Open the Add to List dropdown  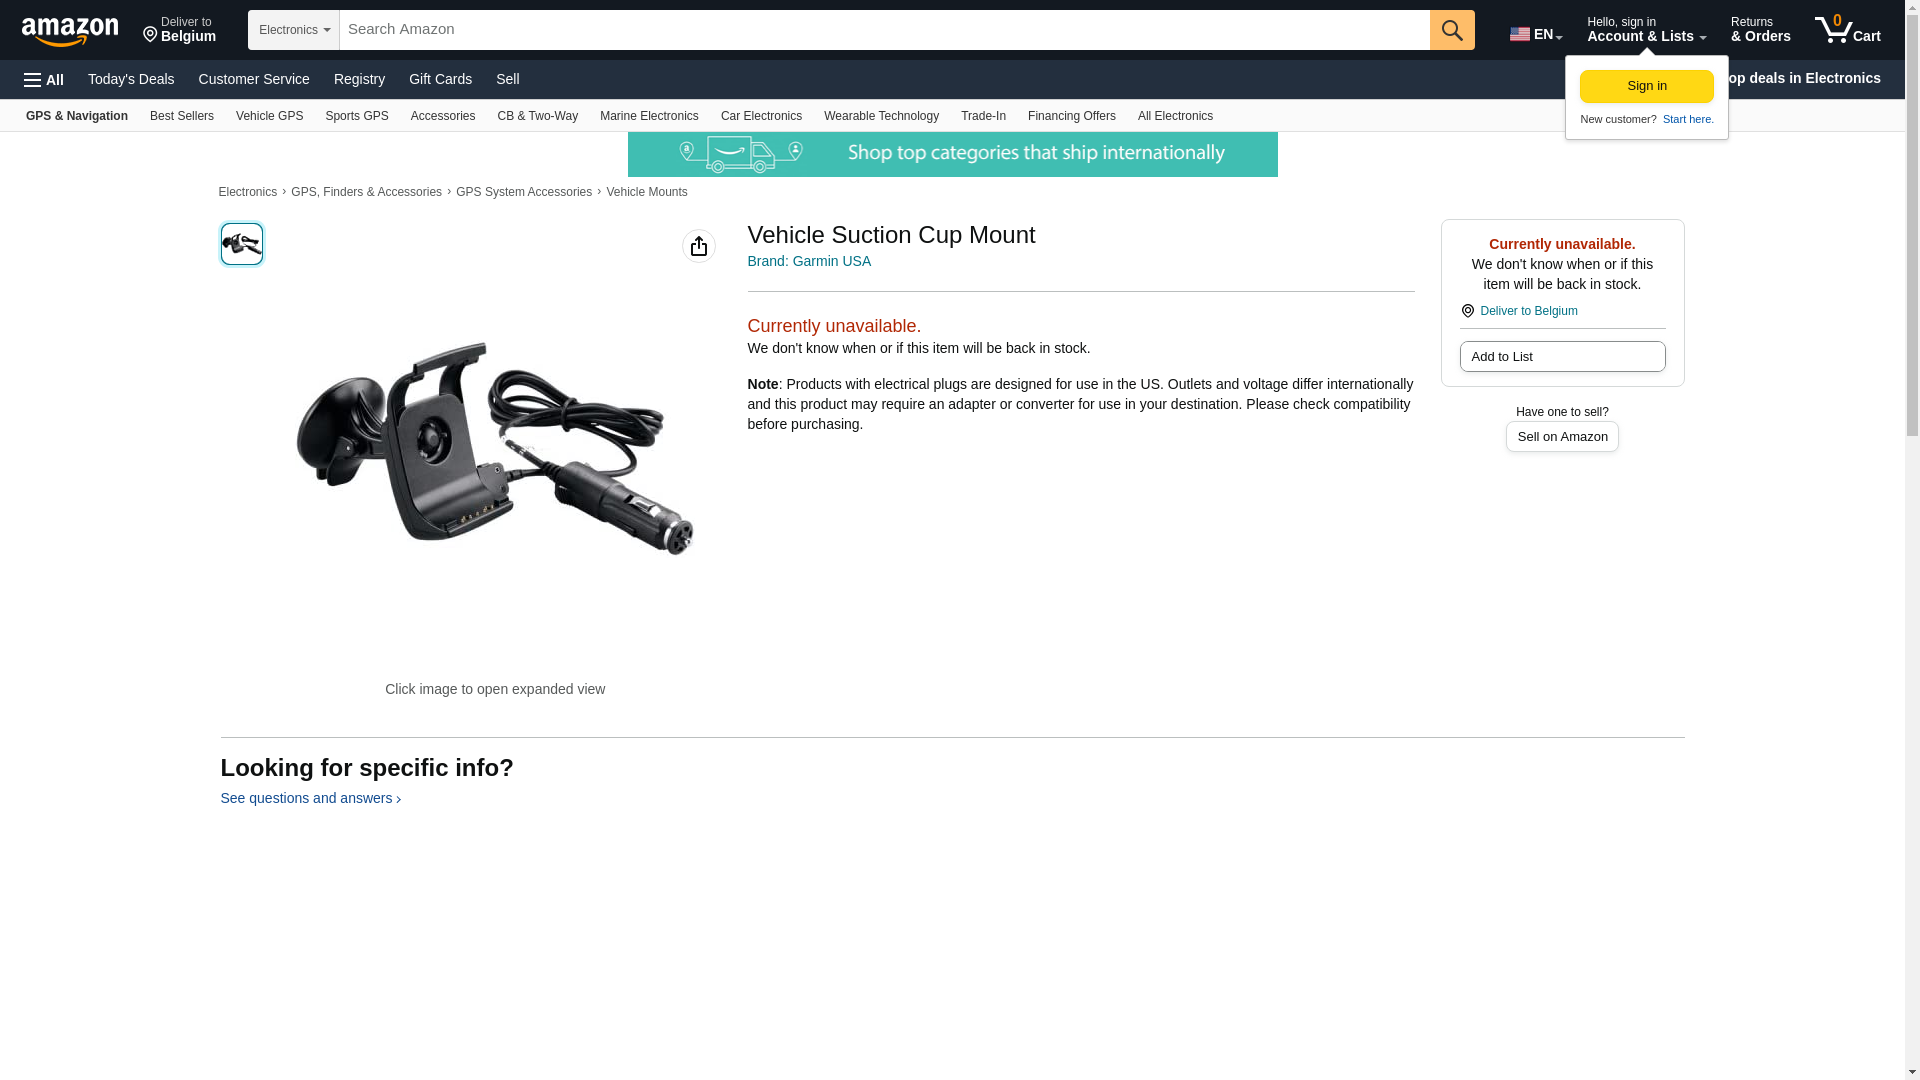tap(1562, 357)
